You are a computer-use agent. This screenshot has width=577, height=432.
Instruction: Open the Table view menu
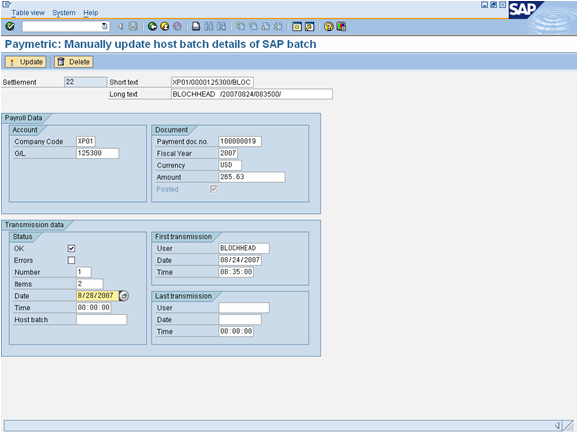[28, 13]
